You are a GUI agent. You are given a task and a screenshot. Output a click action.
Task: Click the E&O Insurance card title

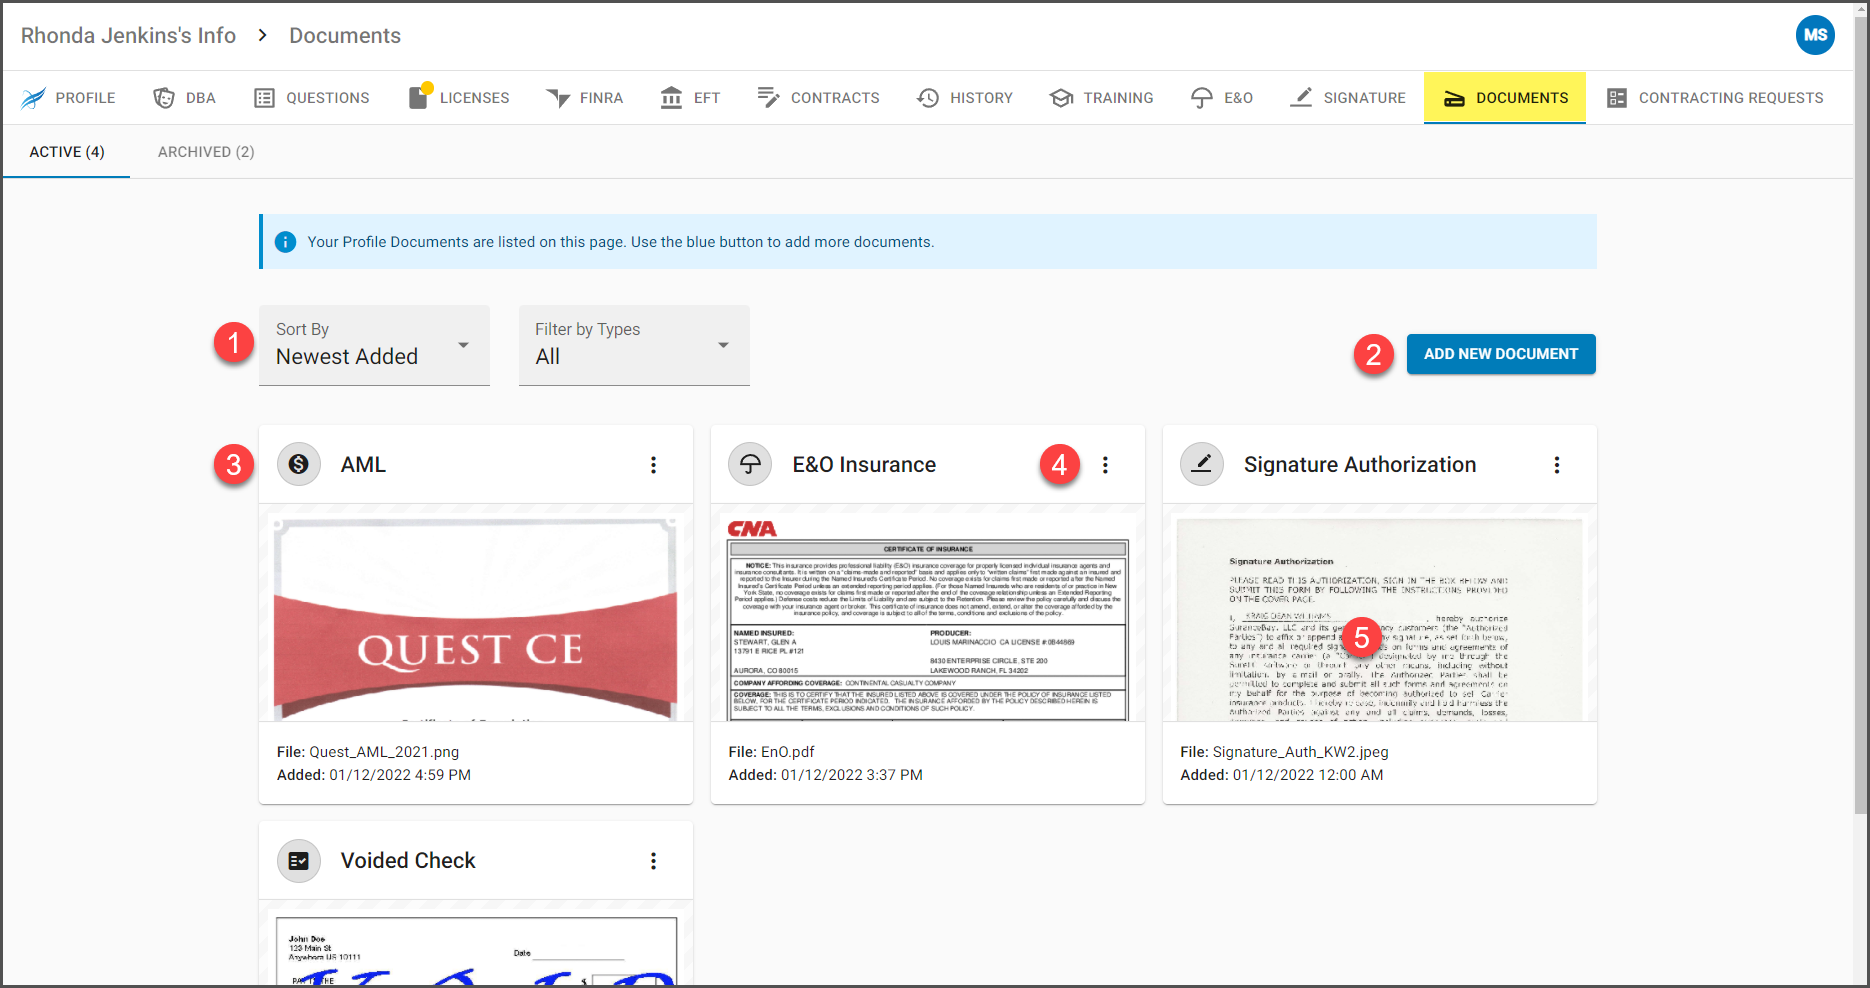864,465
